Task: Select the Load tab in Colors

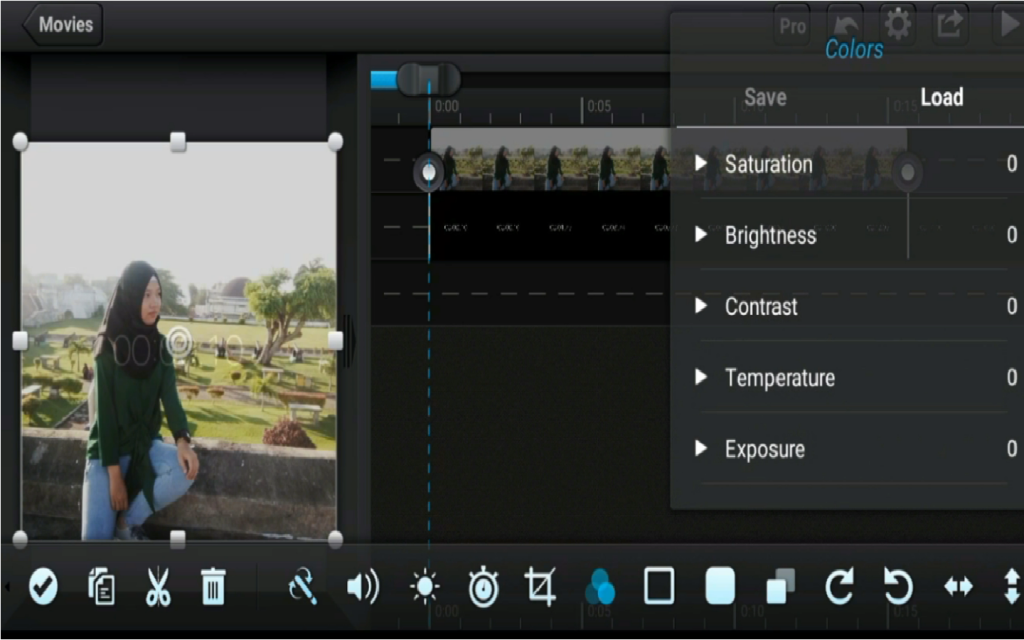Action: [x=942, y=97]
